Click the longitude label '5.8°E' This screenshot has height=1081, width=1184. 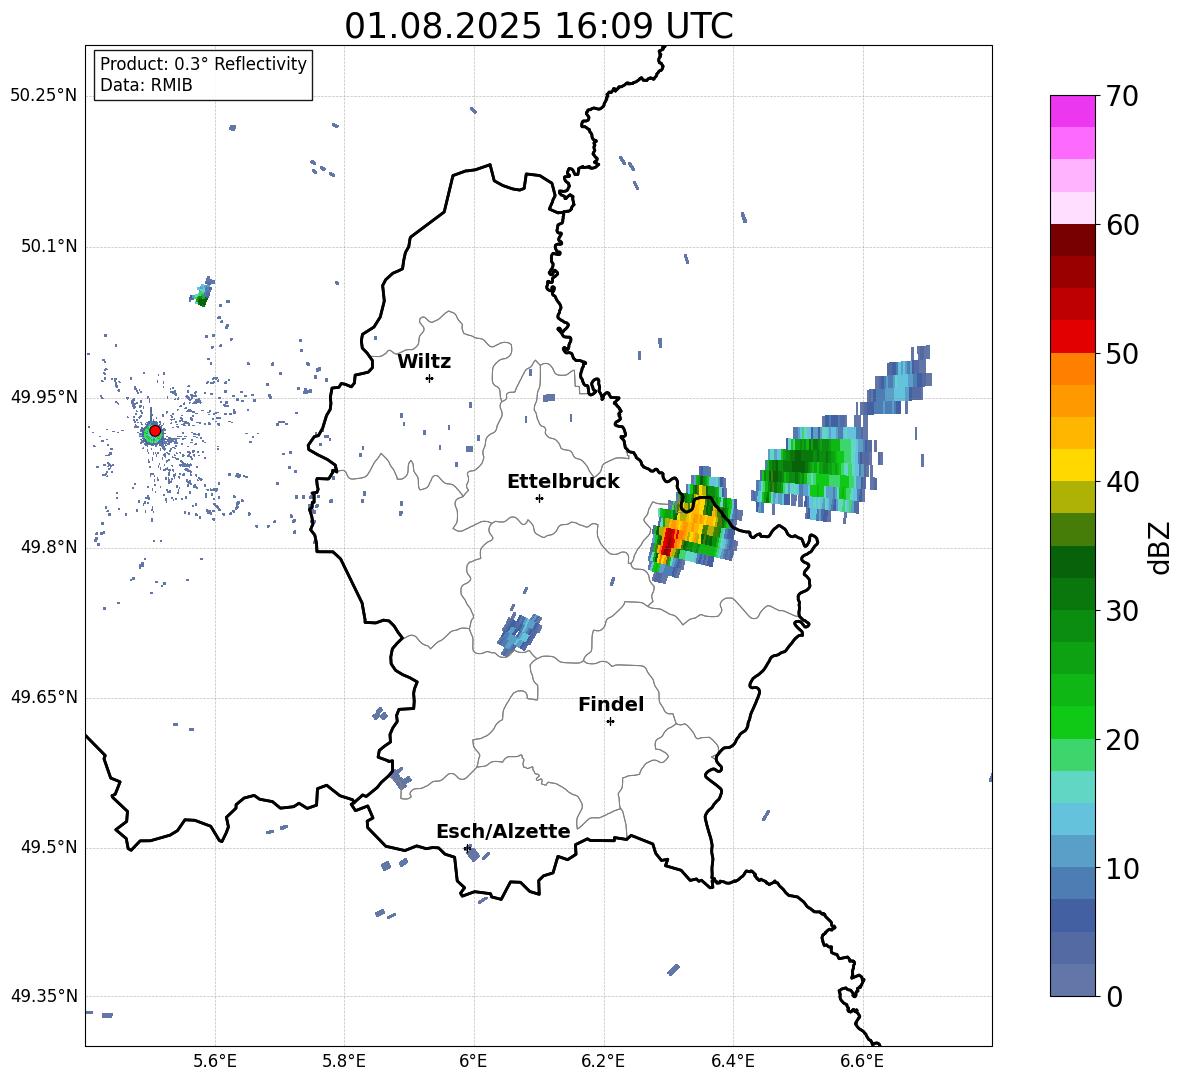pyautogui.click(x=344, y=1061)
